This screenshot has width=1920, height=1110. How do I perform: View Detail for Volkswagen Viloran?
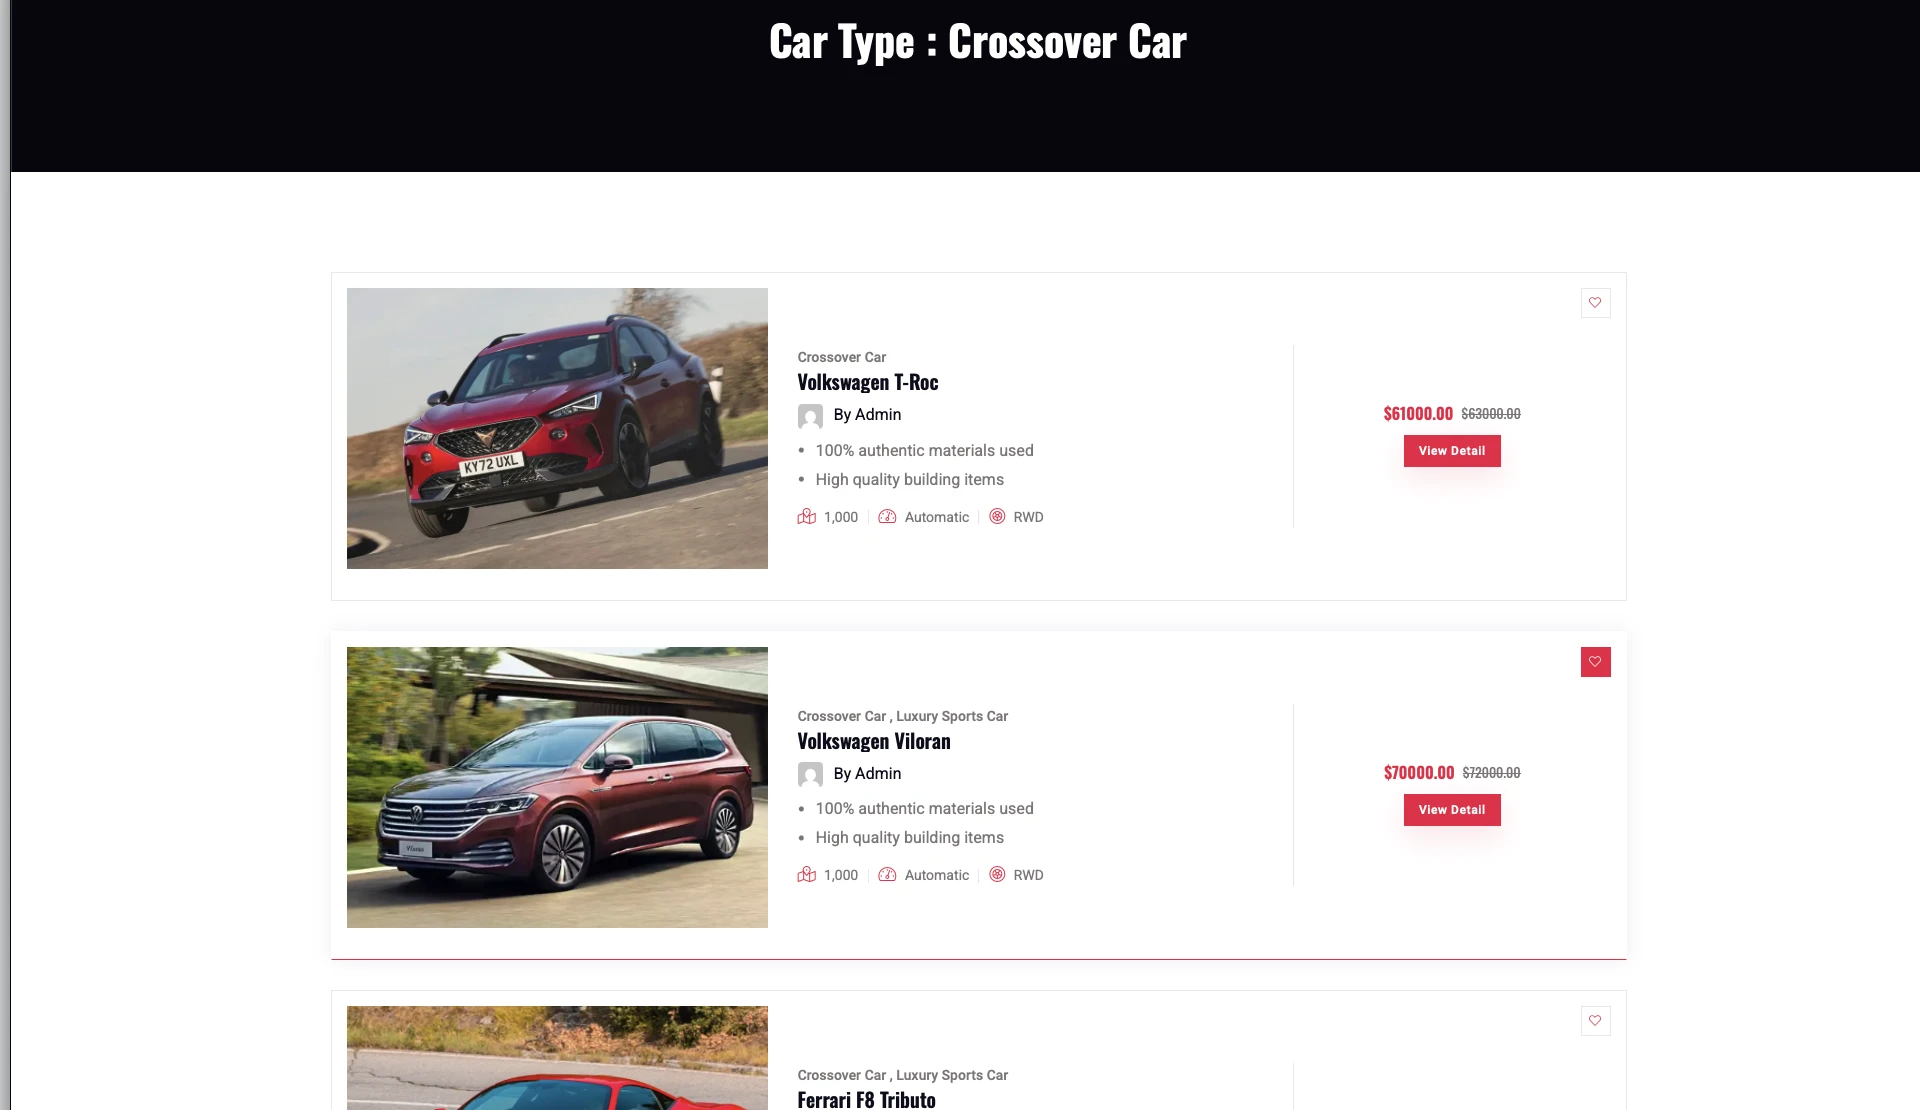click(x=1452, y=810)
